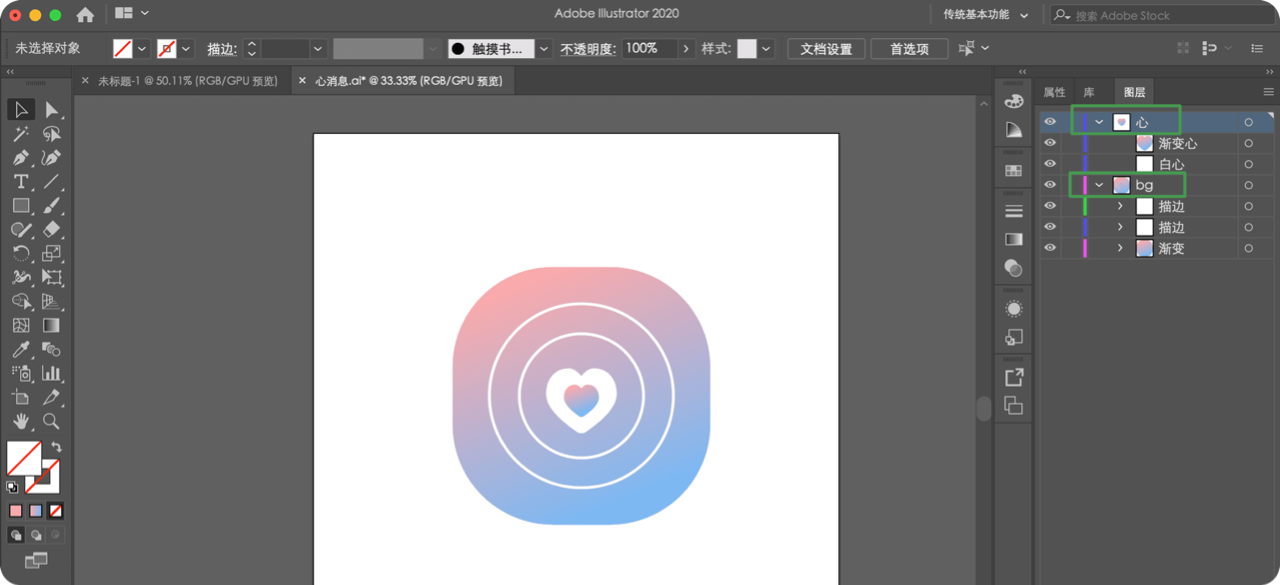Select the Type tool

click(x=21, y=182)
